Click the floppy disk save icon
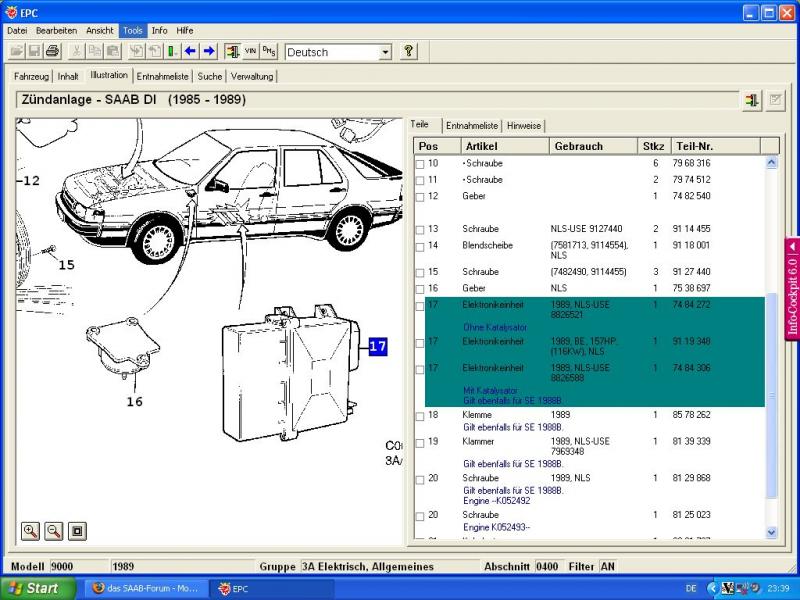Viewport: 800px width, 600px height. pyautogui.click(x=34, y=51)
